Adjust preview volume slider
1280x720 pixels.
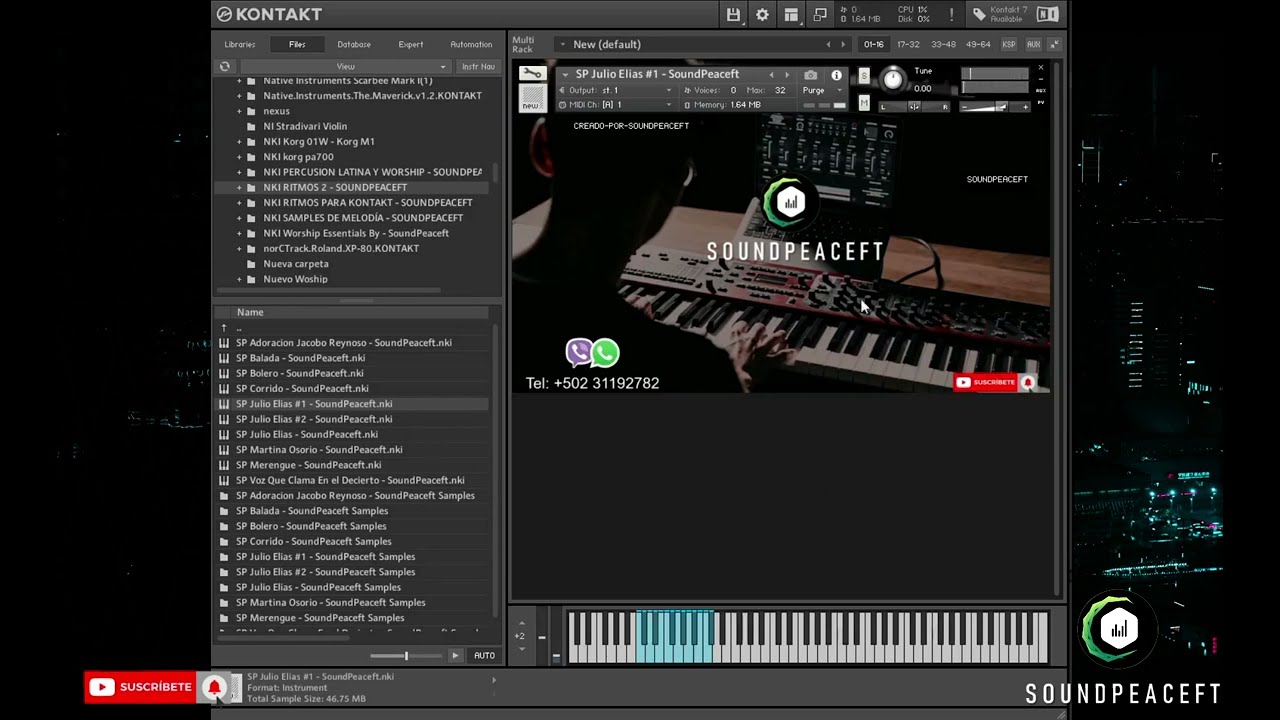pyautogui.click(x=405, y=656)
